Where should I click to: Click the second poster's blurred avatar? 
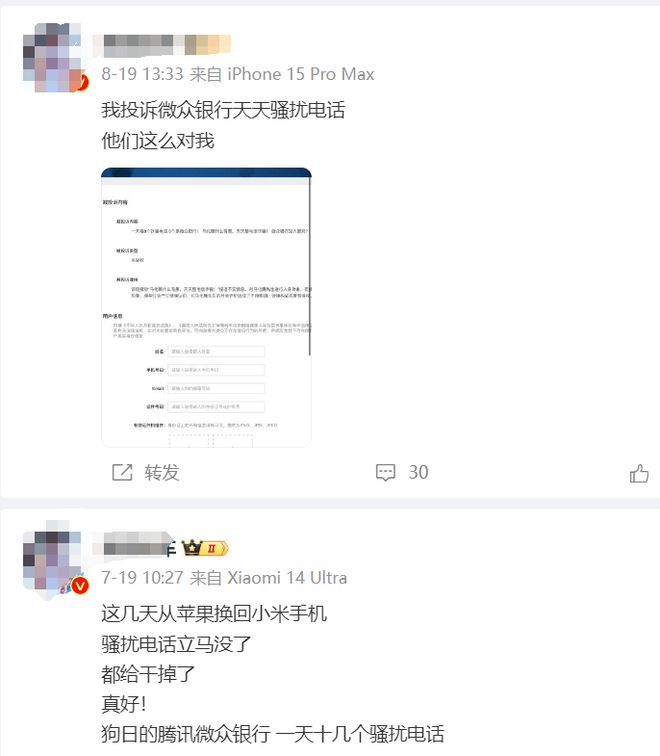point(53,559)
